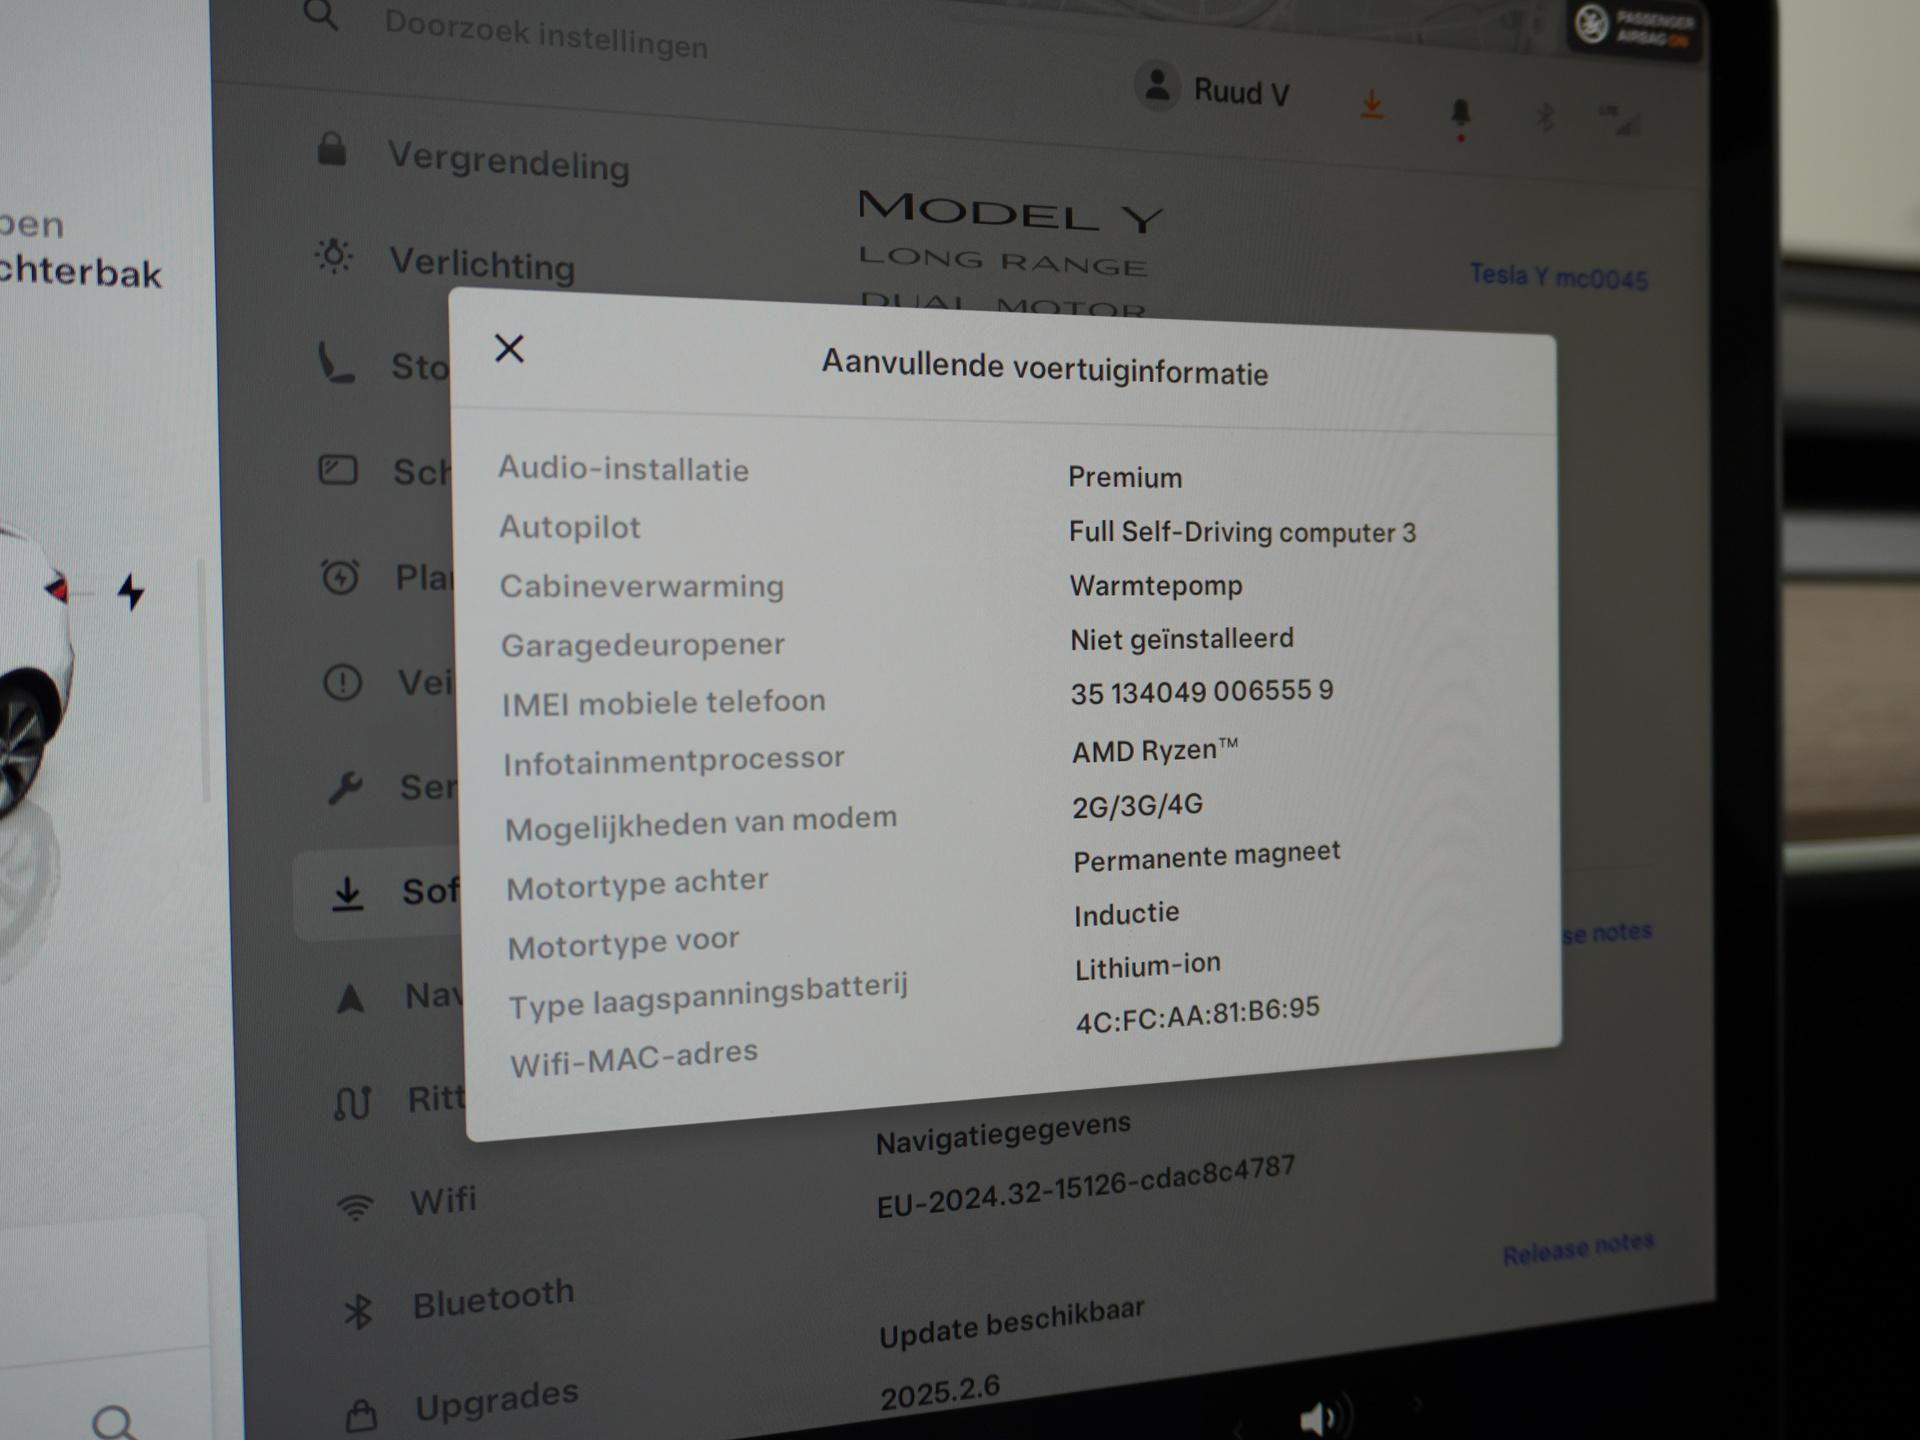The image size is (1920, 1440).
Task: Select the Niet geïnstalleerd value
Action: click(1182, 639)
